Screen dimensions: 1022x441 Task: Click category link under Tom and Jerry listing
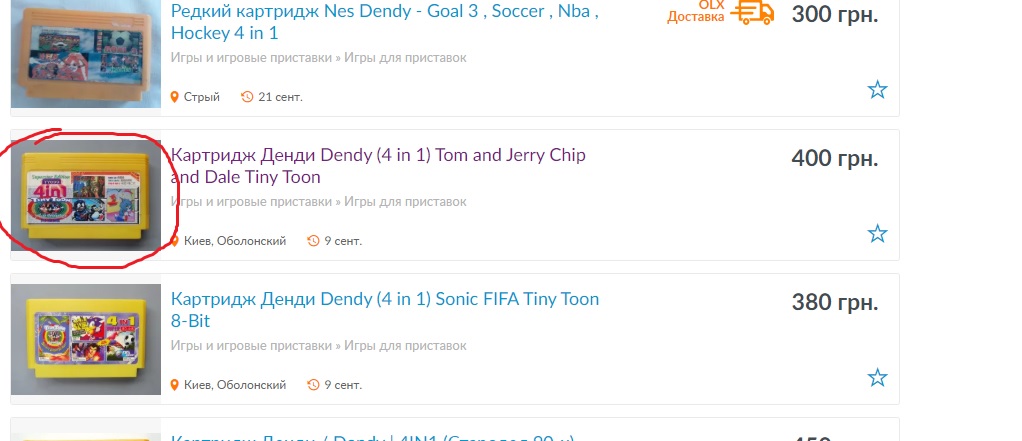pos(319,201)
